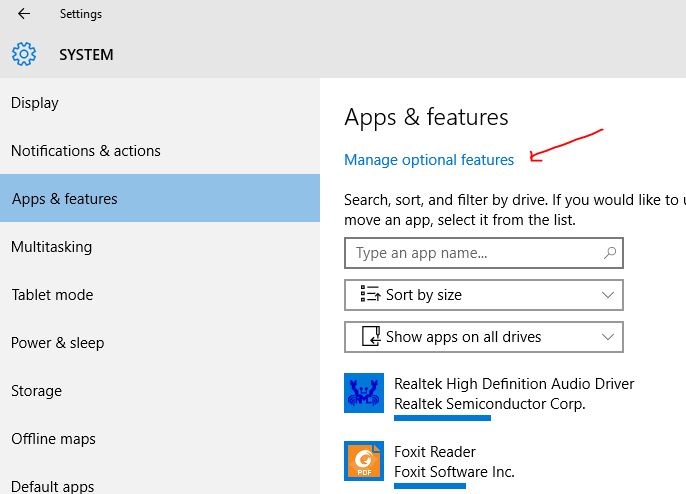686x494 pixels.
Task: Open Tablet mode settings
Action: pyautogui.click(x=160, y=294)
